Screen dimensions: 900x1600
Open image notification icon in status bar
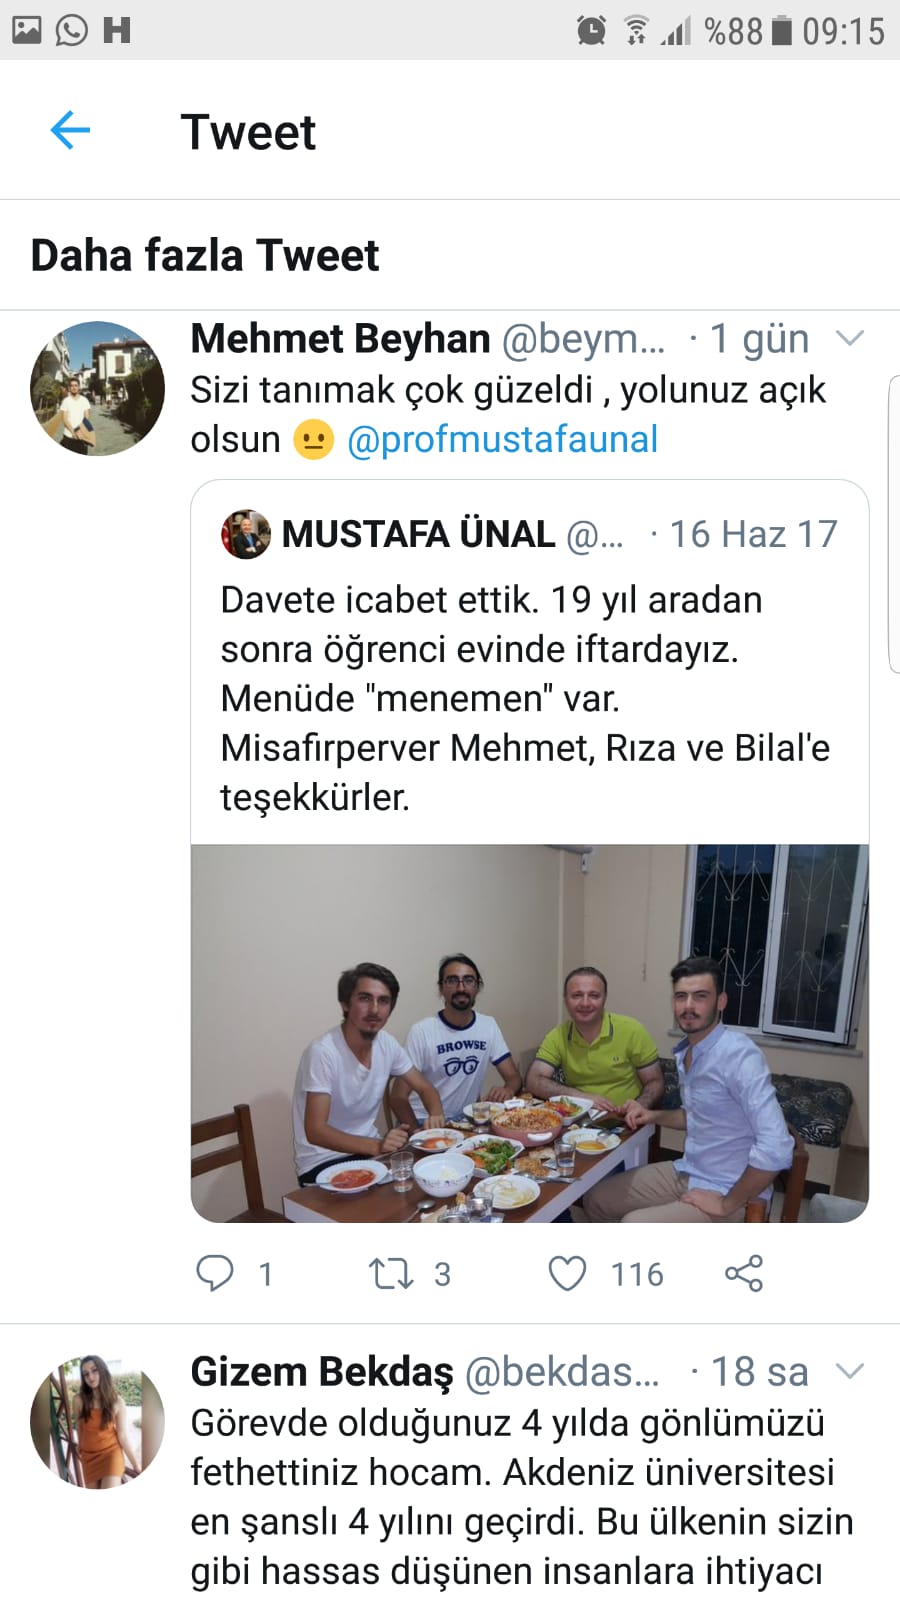[x=26, y=30]
